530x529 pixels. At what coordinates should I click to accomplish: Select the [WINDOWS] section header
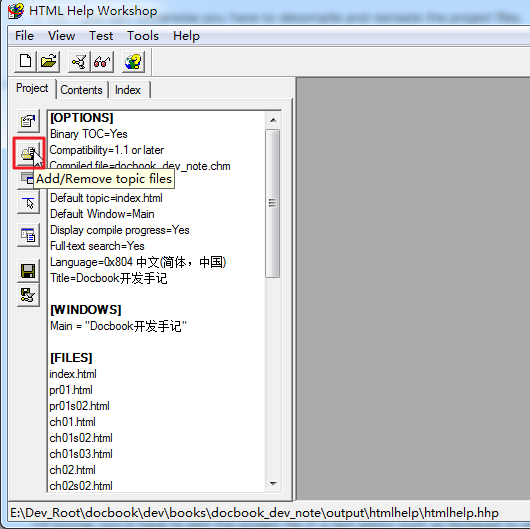(86, 310)
